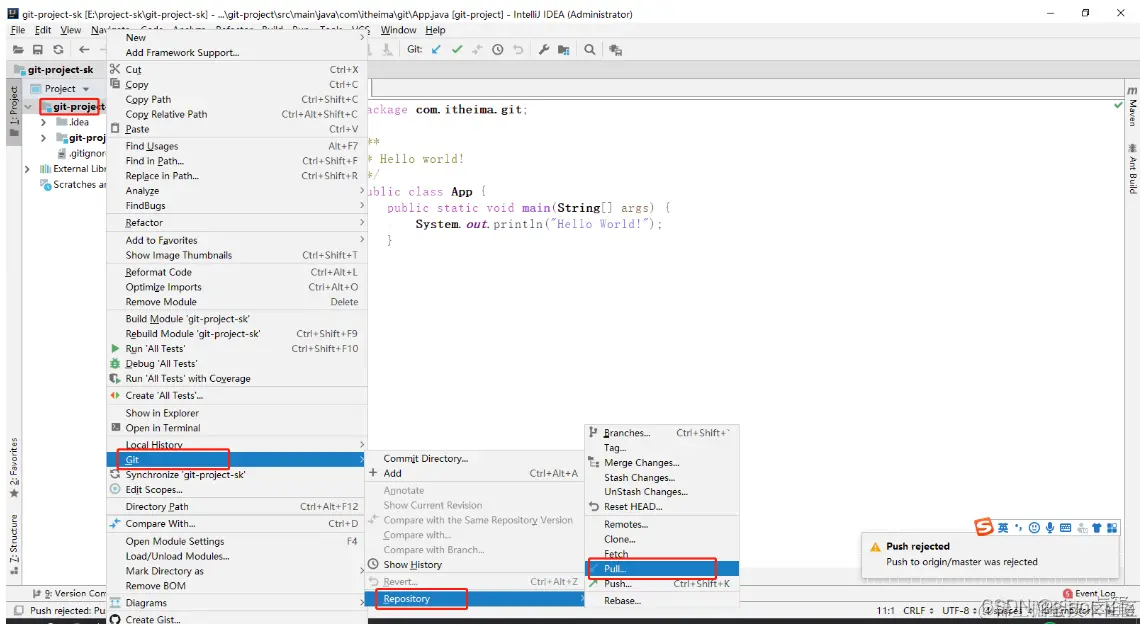The image size is (1144, 626).
Task: Select Show in Explorer entry
Action: (236, 413)
